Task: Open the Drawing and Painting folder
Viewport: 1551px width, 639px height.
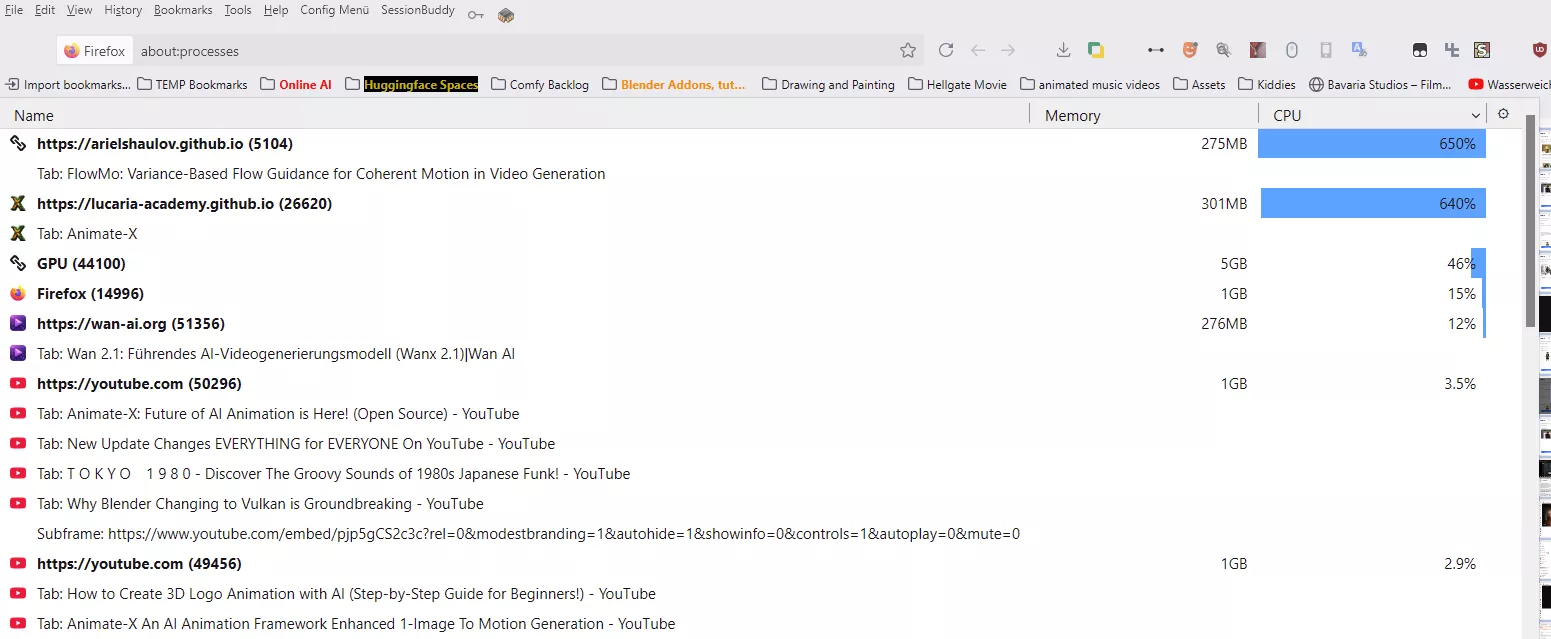Action: (x=828, y=85)
